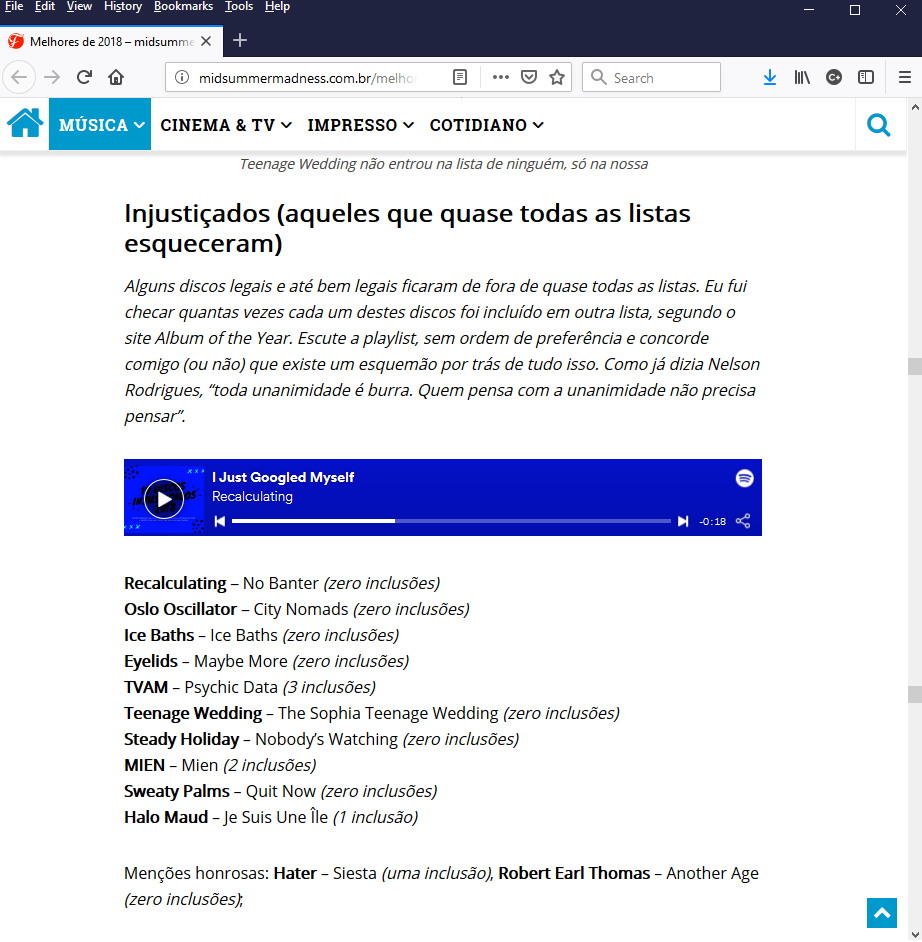This screenshot has width=922, height=942.
Task: Click the Recalculating artist name in player
Action: point(252,497)
